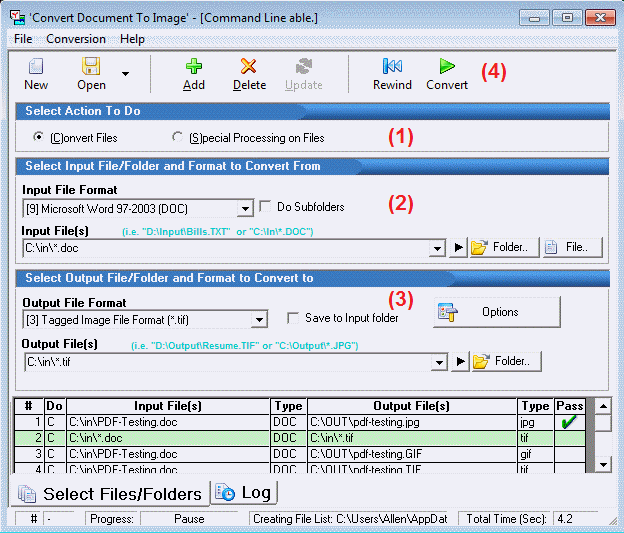Click the gif type cell in row 3
624x533 pixels.
[535, 454]
